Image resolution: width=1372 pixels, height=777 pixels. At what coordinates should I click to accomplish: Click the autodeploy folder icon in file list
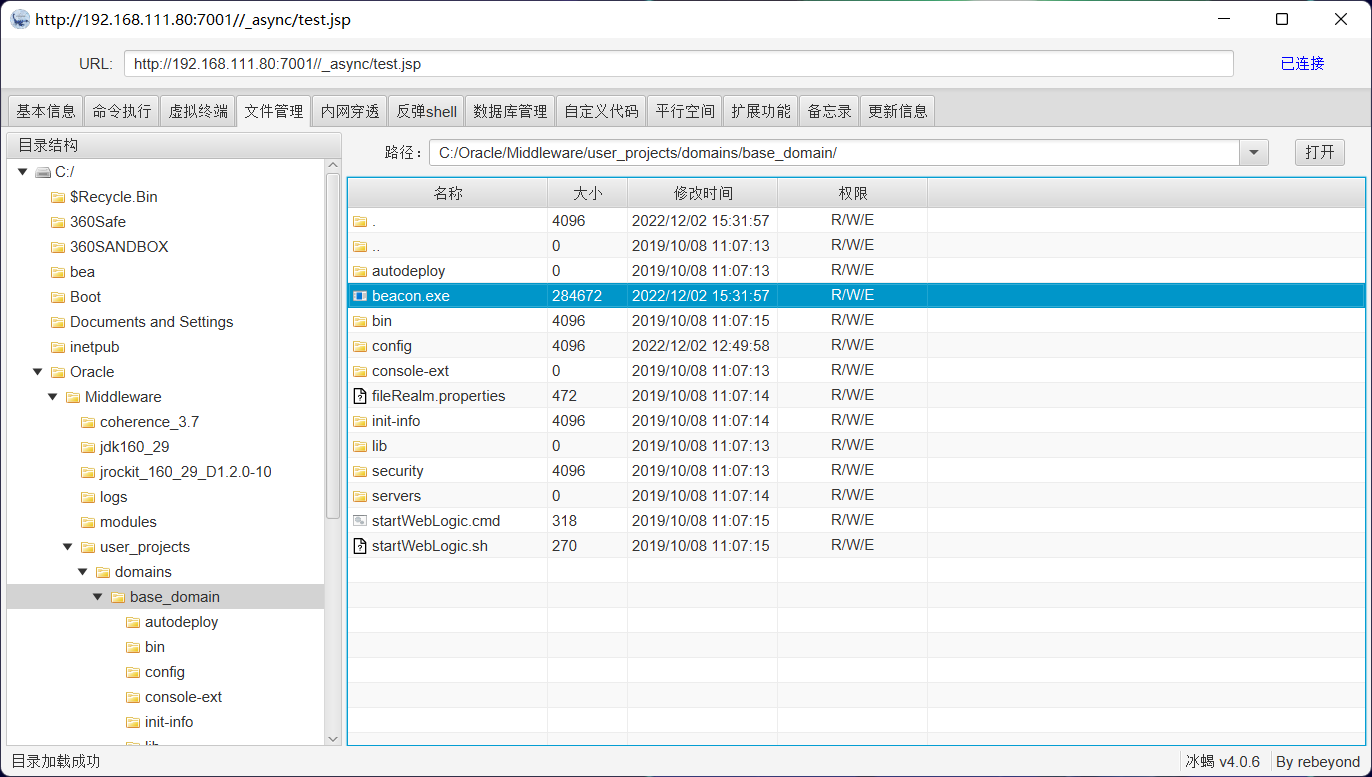(x=360, y=271)
